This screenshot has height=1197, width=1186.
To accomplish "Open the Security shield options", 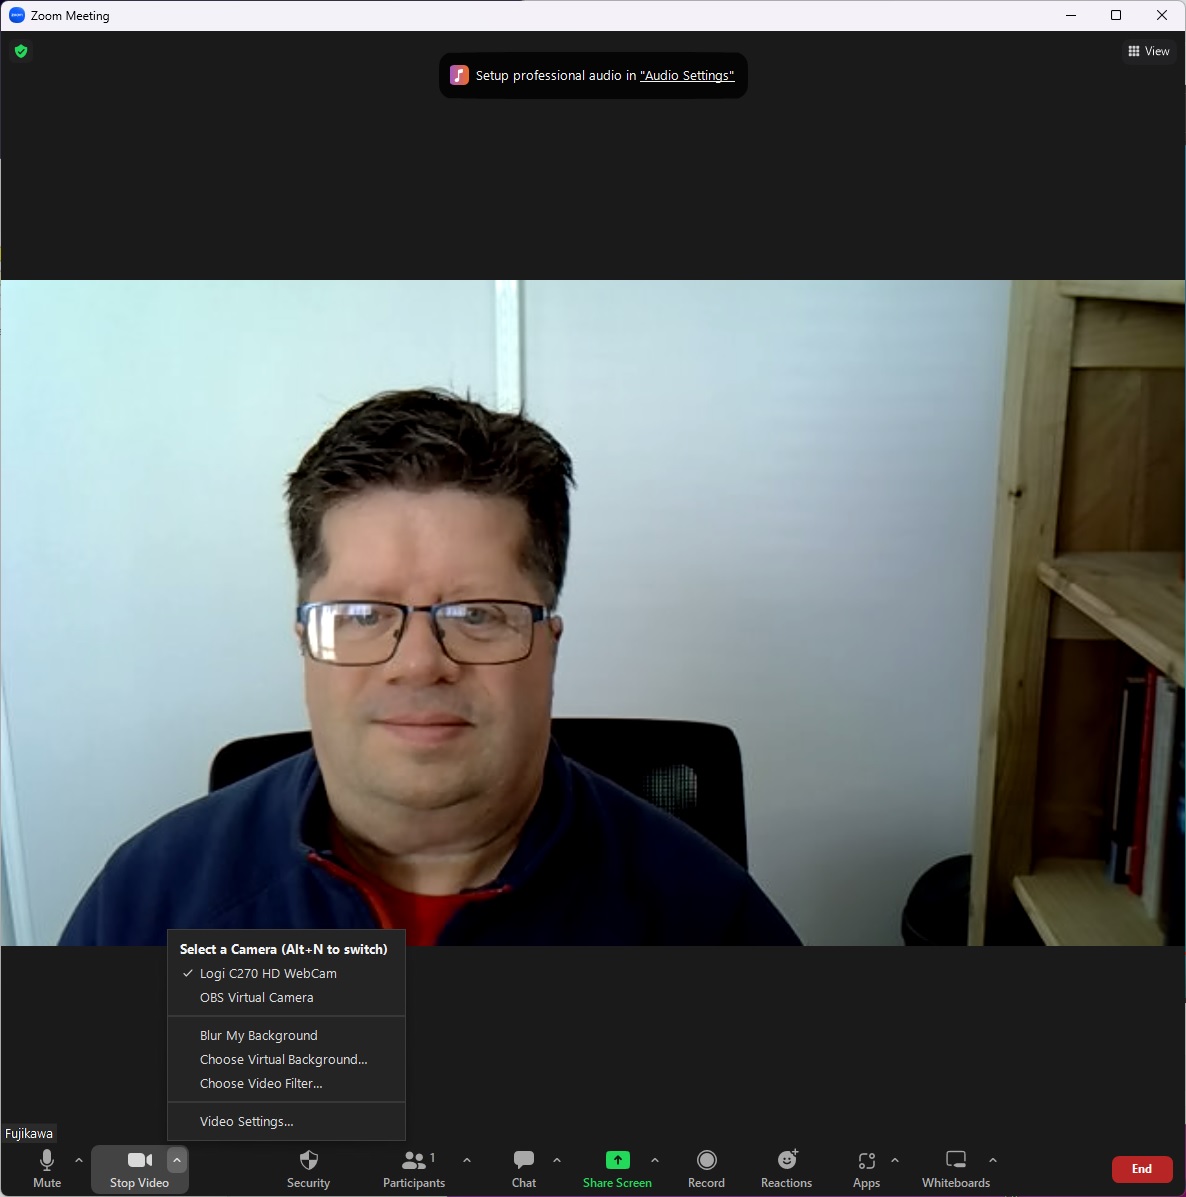I will coord(308,1167).
